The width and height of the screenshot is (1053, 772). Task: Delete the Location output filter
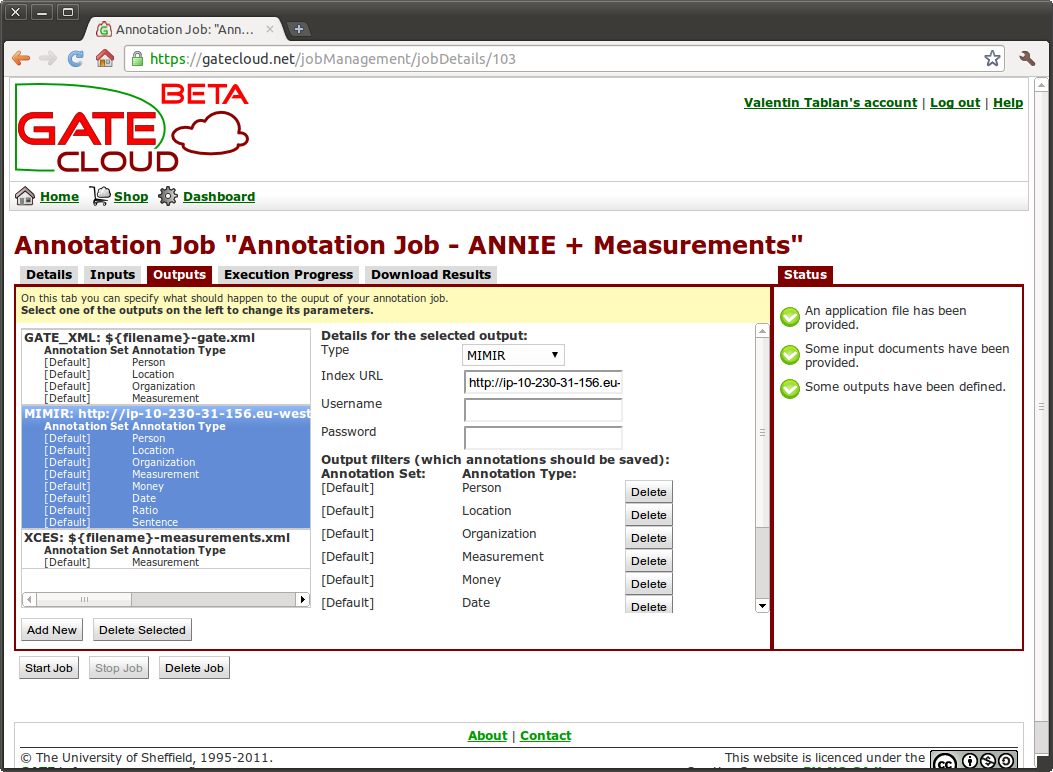pos(649,515)
